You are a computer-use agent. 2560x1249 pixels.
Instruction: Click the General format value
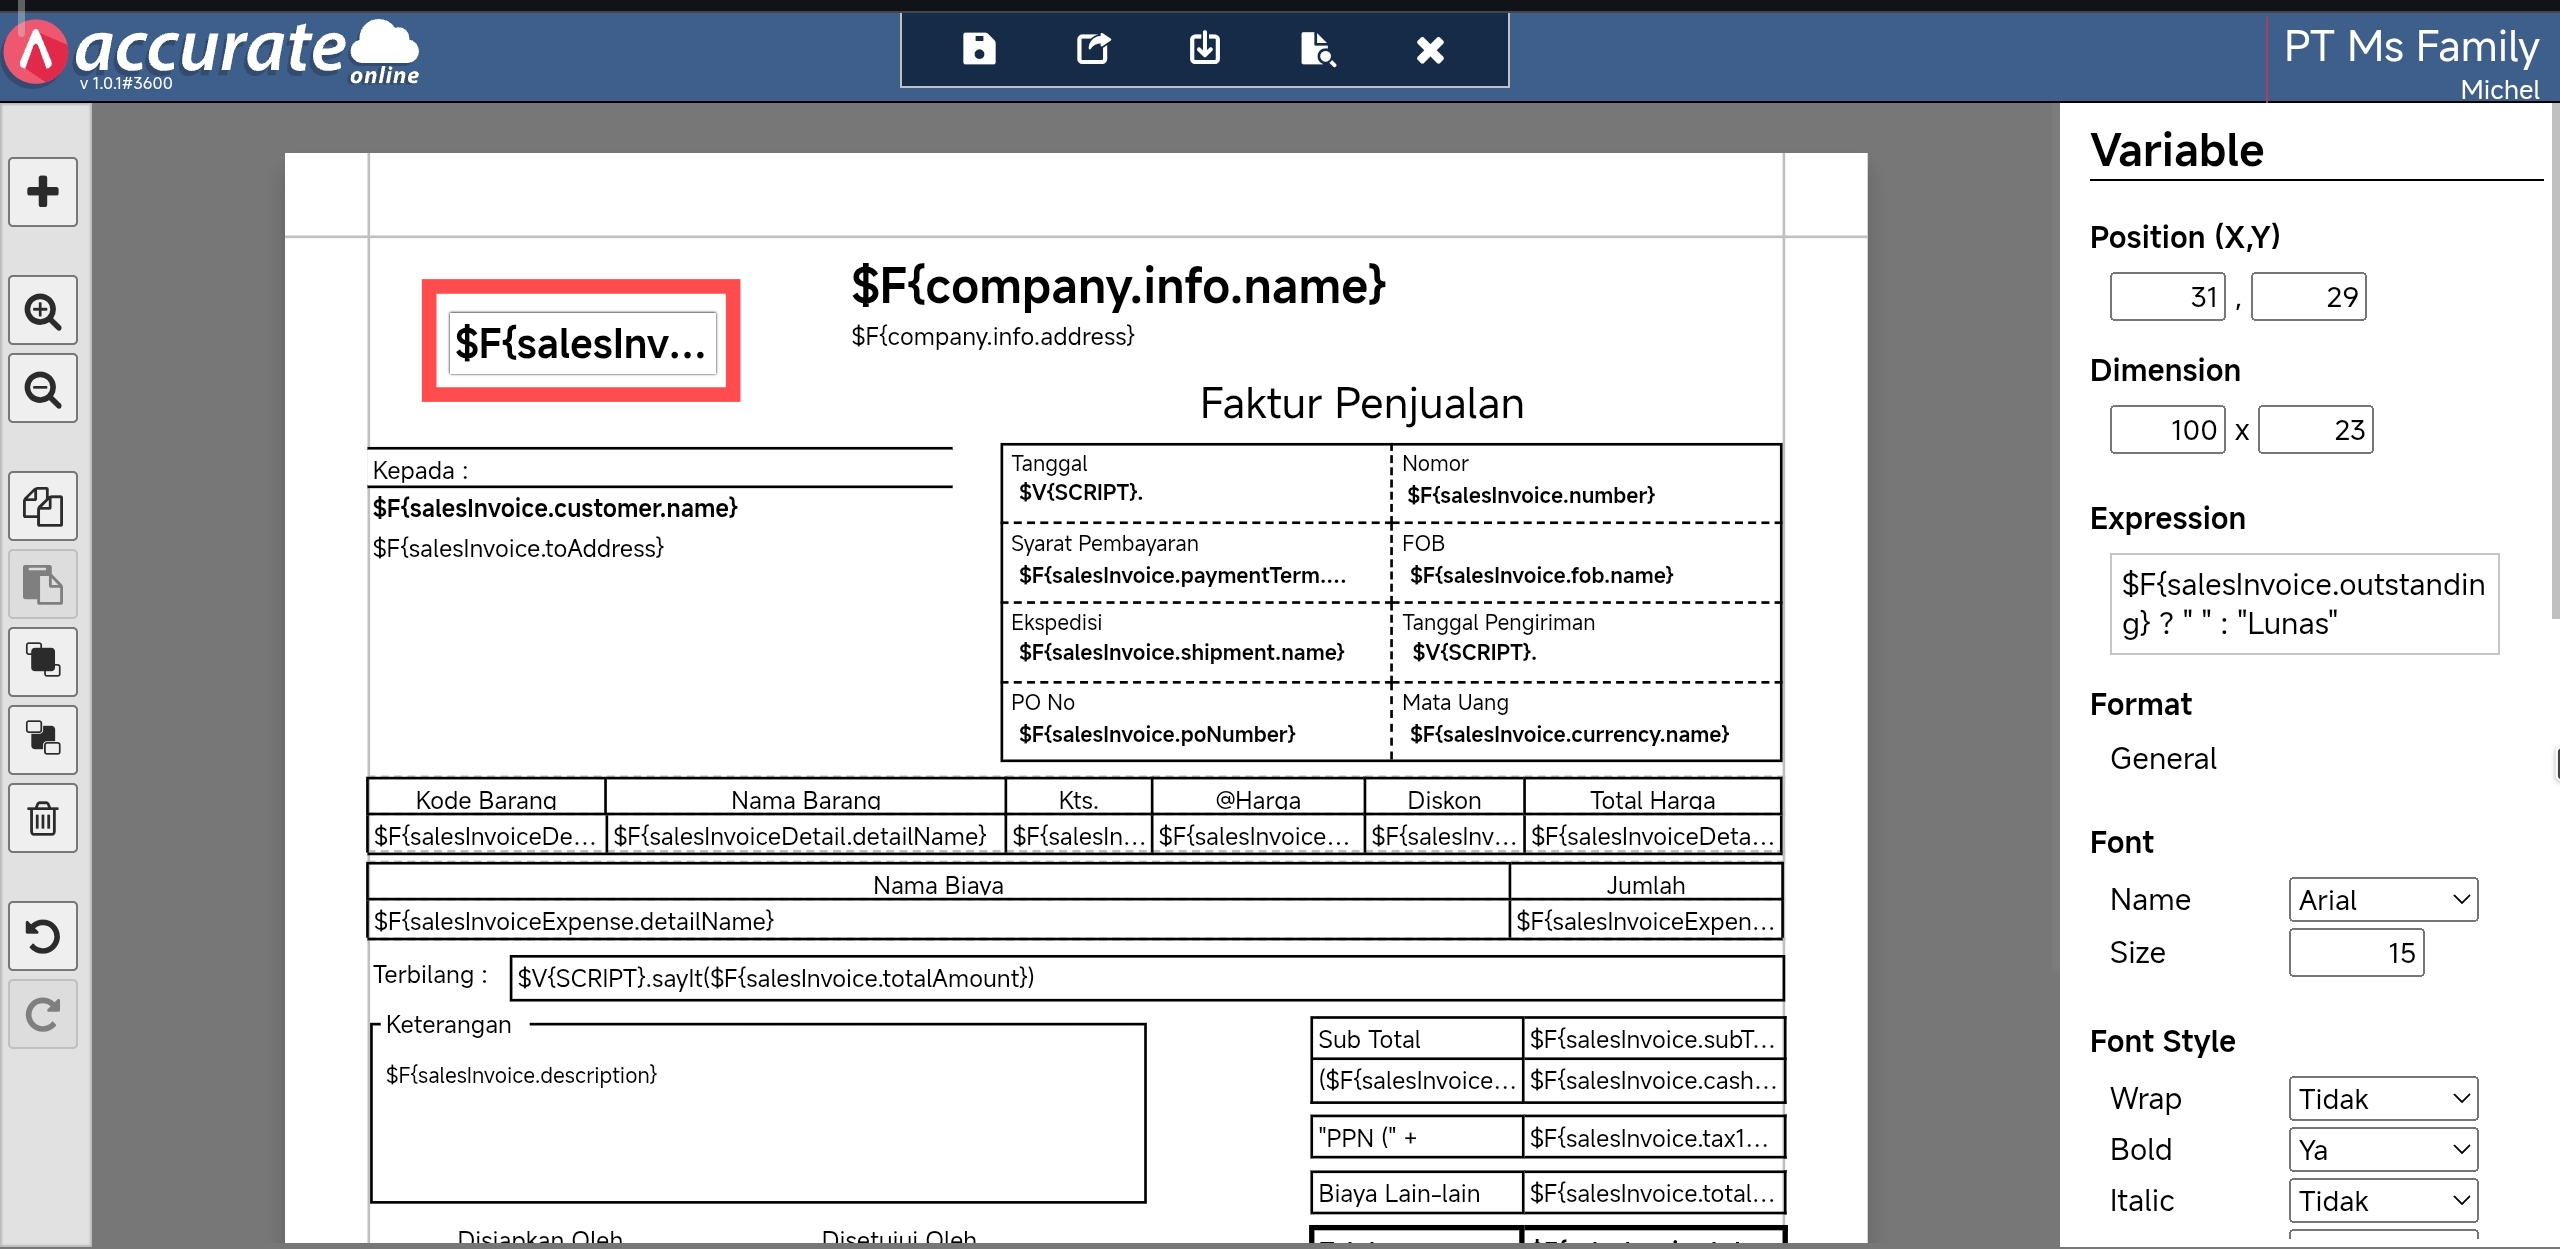(2163, 759)
